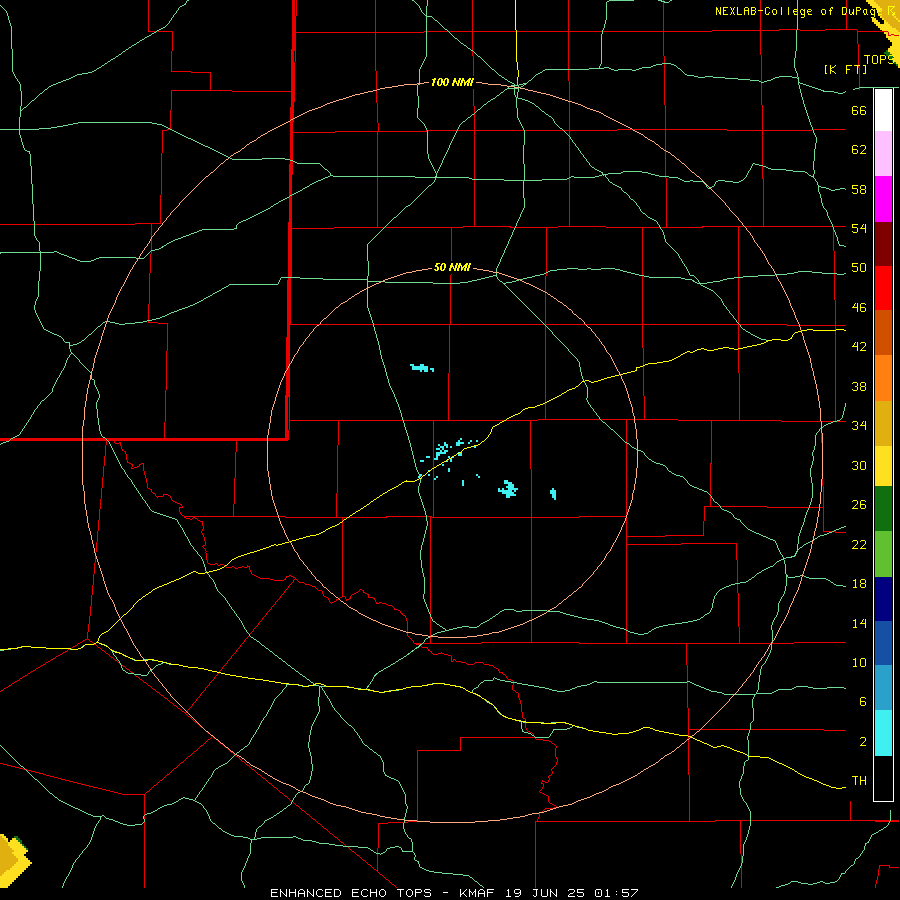Click the '42' scale value
The image size is (900, 900).
click(x=859, y=347)
